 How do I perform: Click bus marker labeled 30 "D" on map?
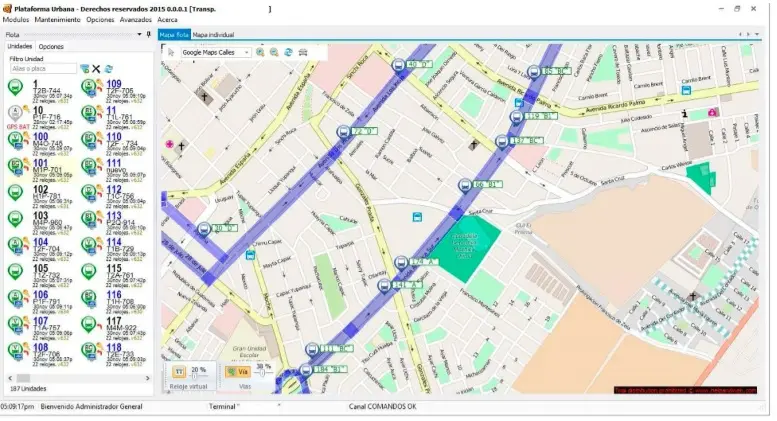point(204,229)
